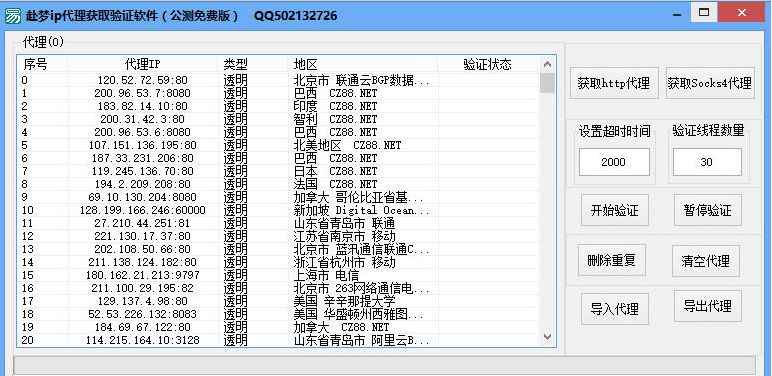This screenshot has width=772, height=376.
Task: Click scrollbar up arrow of proxy list
Action: [547, 64]
